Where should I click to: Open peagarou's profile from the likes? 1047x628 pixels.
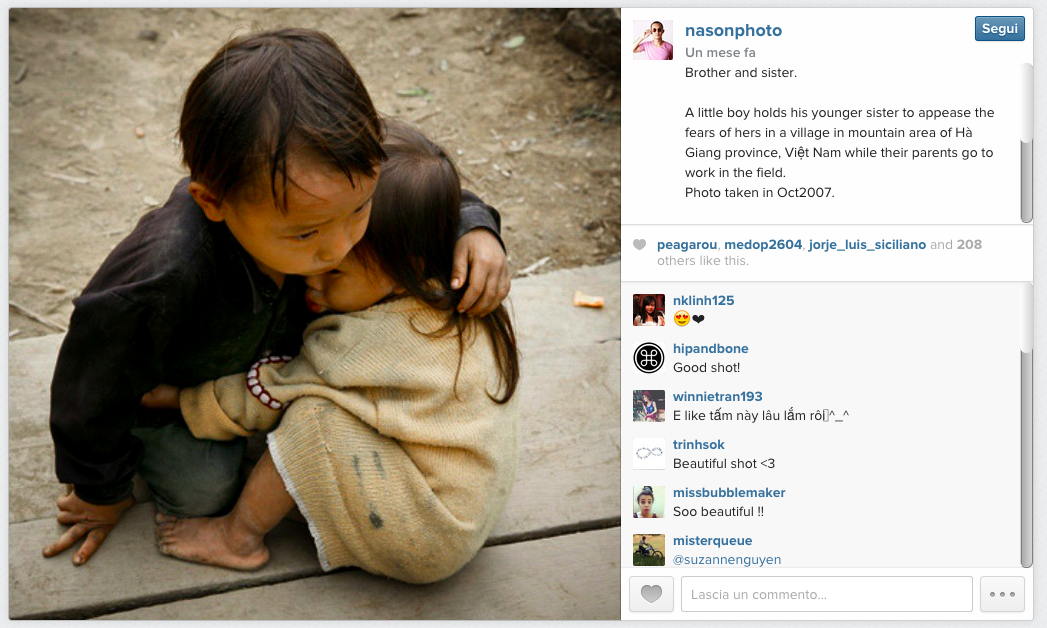tap(686, 245)
